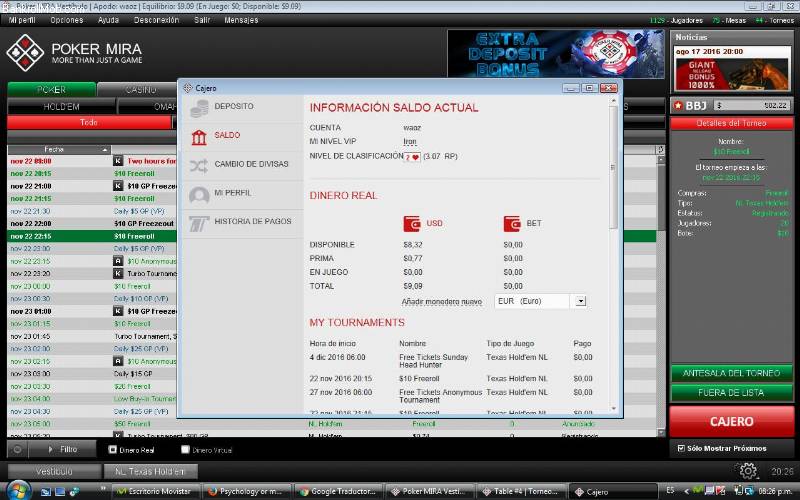Click the Historia de Pagos icon
Image resolution: width=800 pixels, height=500 pixels.
pyautogui.click(x=199, y=223)
